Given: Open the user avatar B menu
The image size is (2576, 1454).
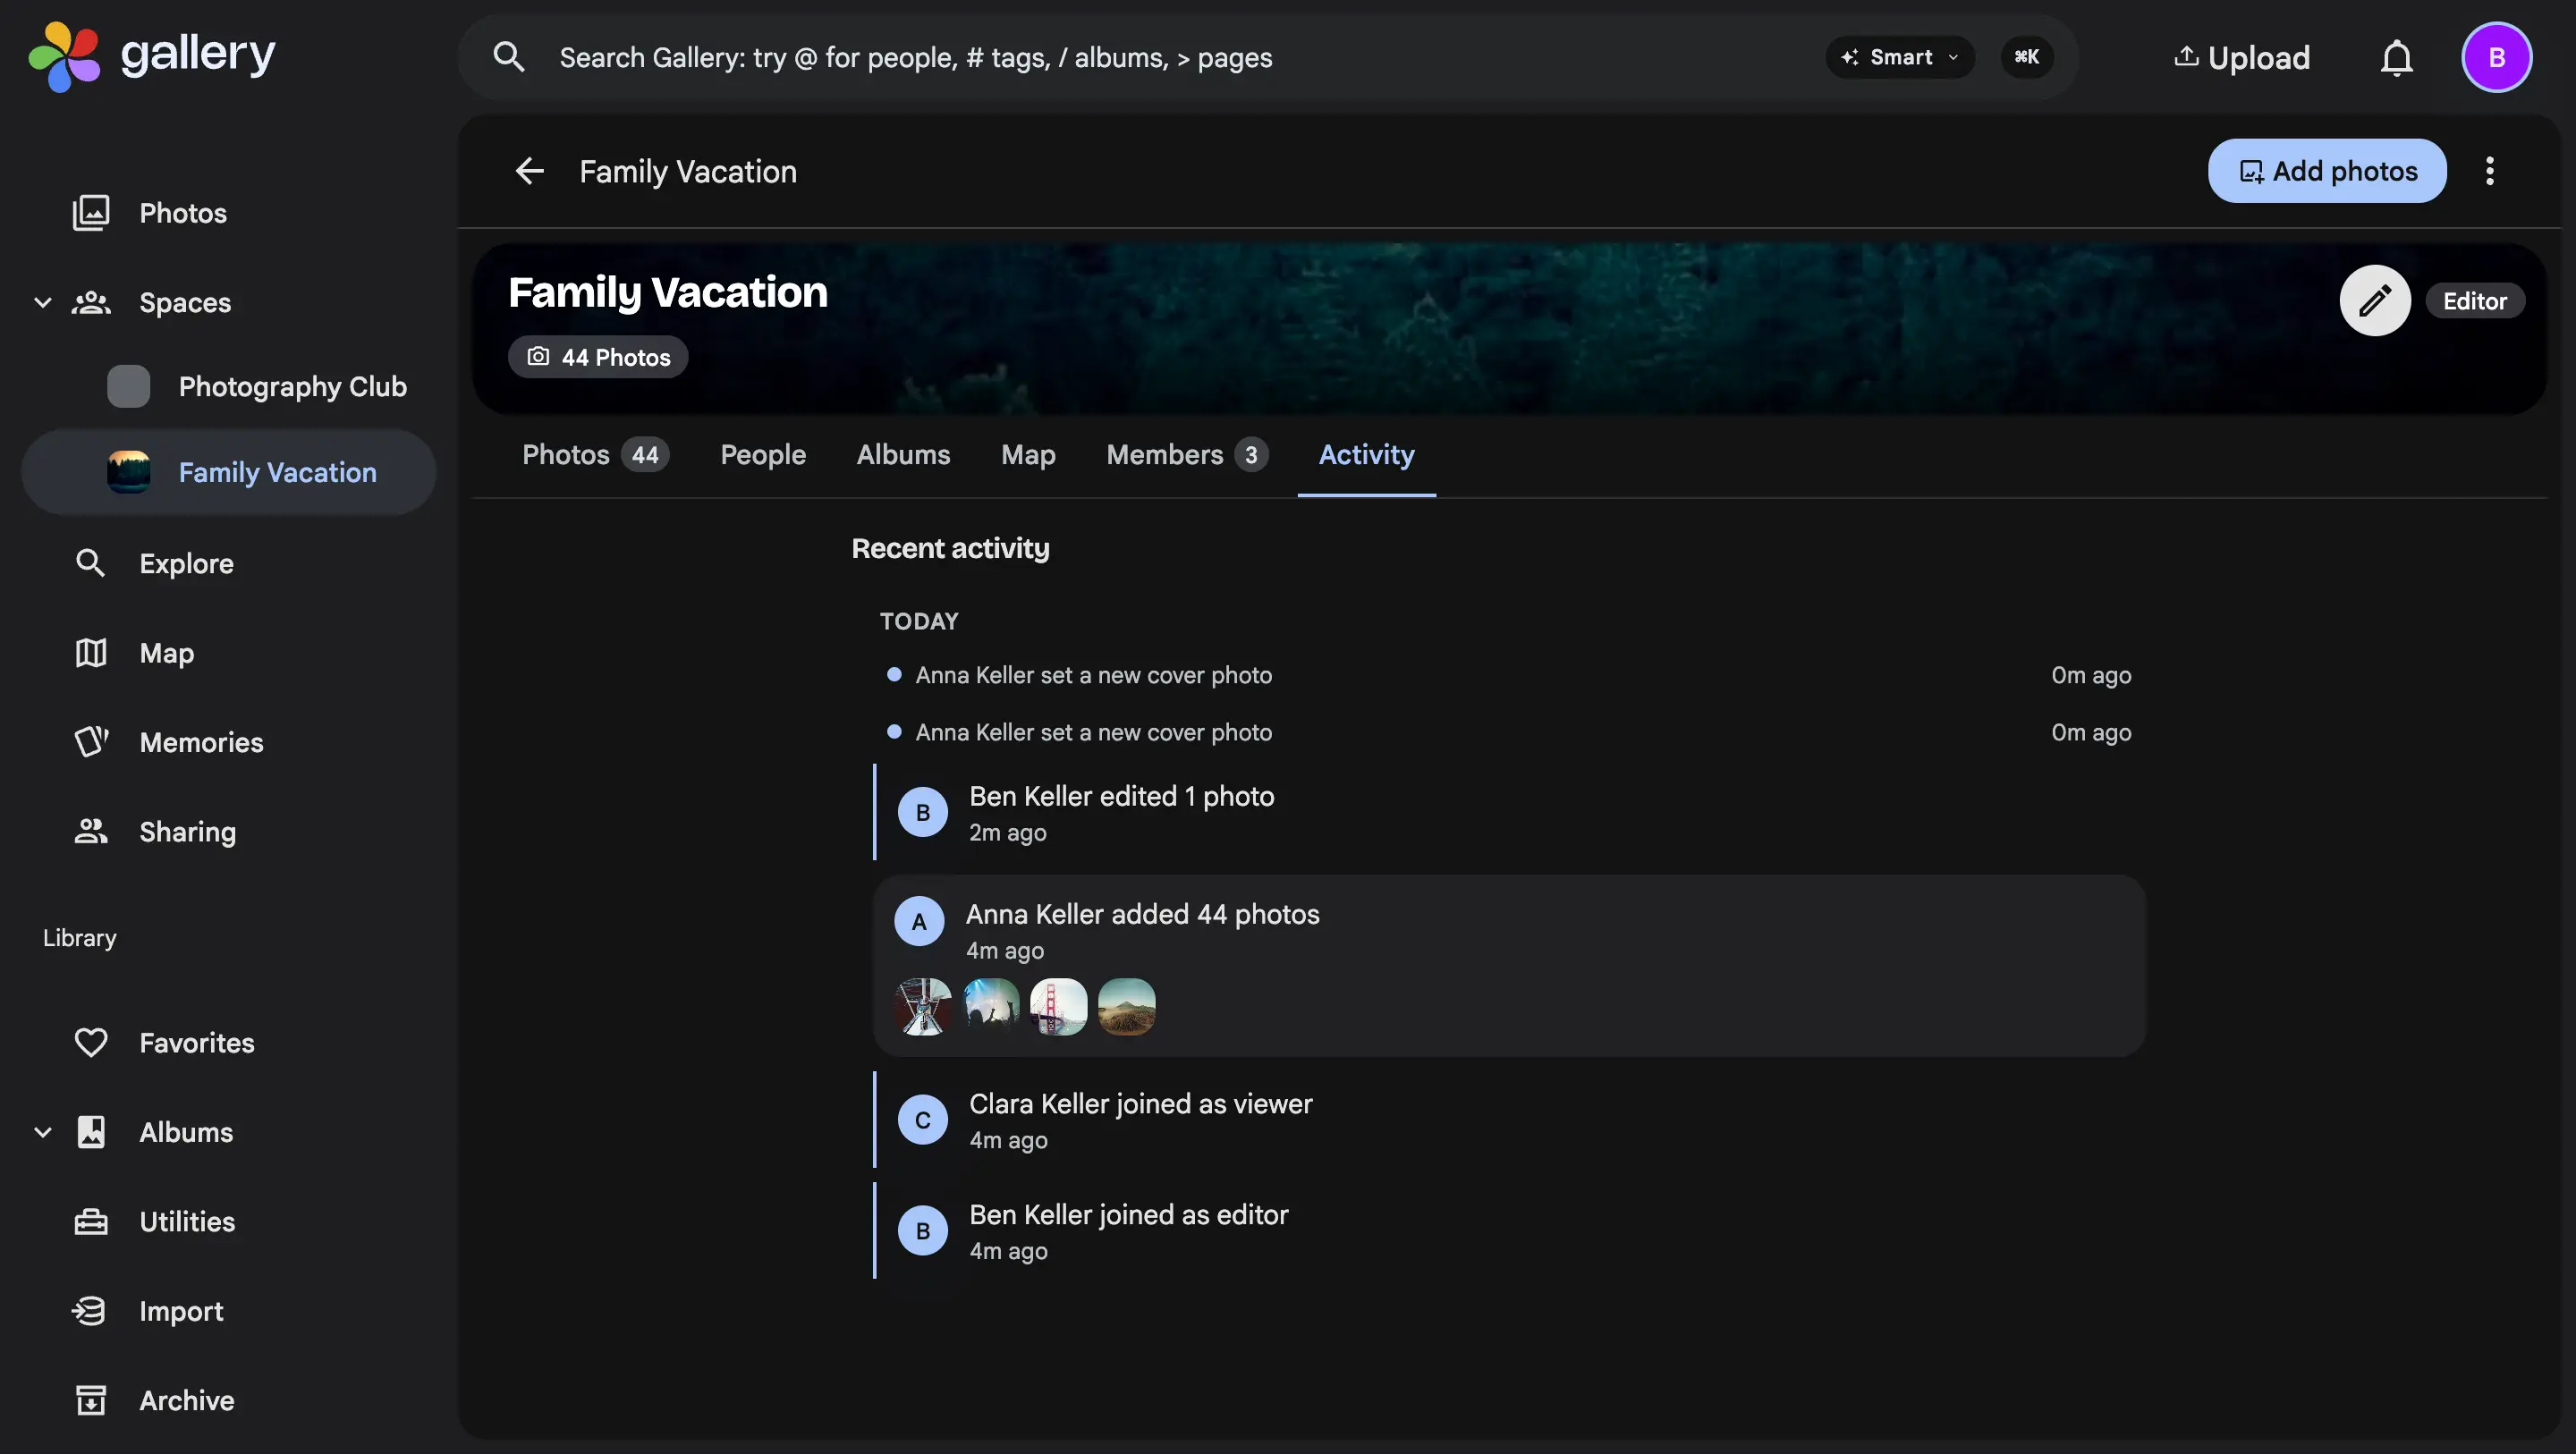Looking at the screenshot, I should [2496, 57].
